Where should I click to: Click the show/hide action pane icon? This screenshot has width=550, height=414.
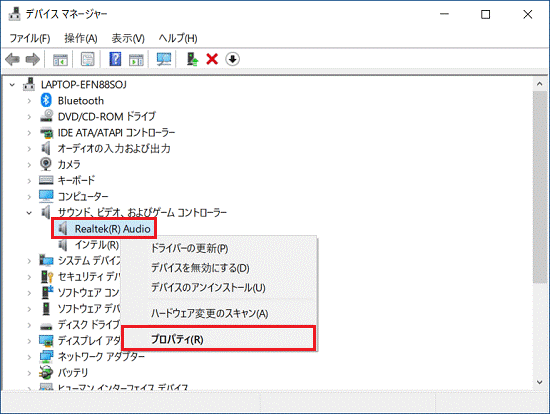(x=136, y=59)
